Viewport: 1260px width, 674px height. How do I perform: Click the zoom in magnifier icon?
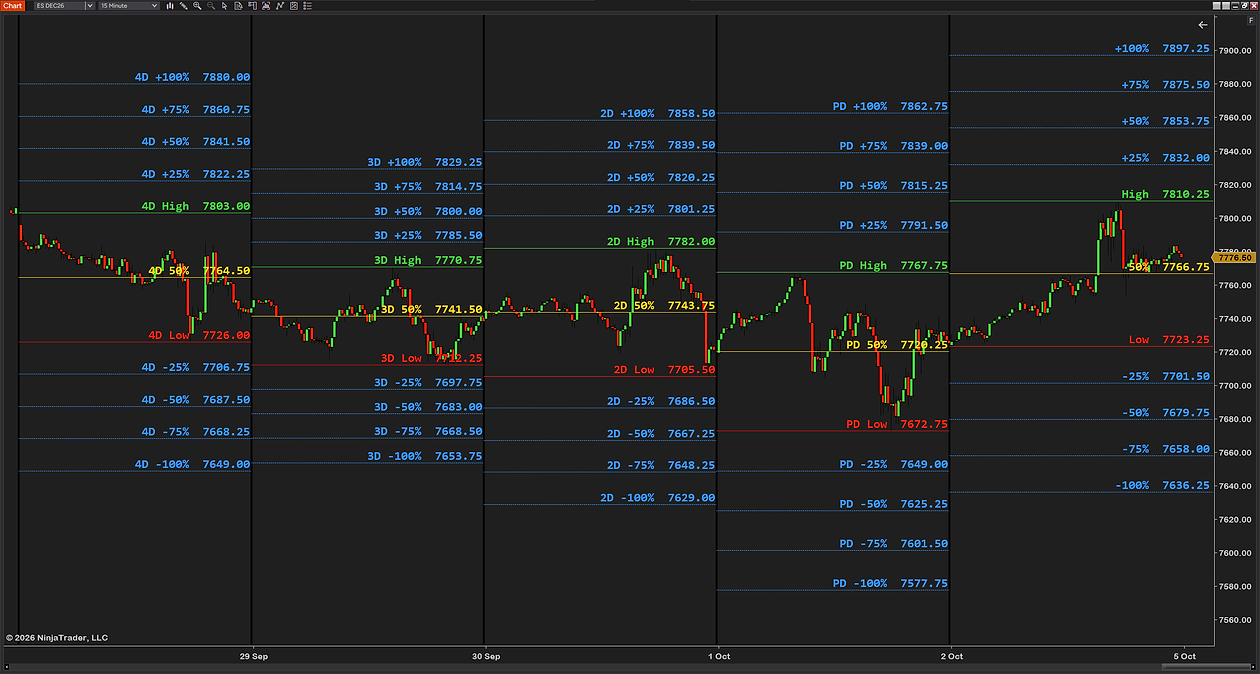tap(197, 6)
